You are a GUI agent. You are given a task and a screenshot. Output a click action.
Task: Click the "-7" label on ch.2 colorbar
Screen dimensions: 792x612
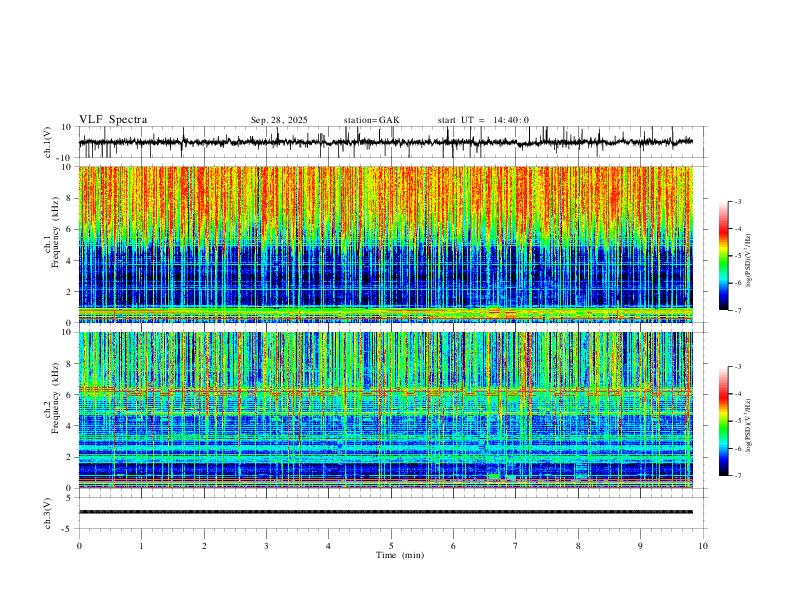coord(737,475)
